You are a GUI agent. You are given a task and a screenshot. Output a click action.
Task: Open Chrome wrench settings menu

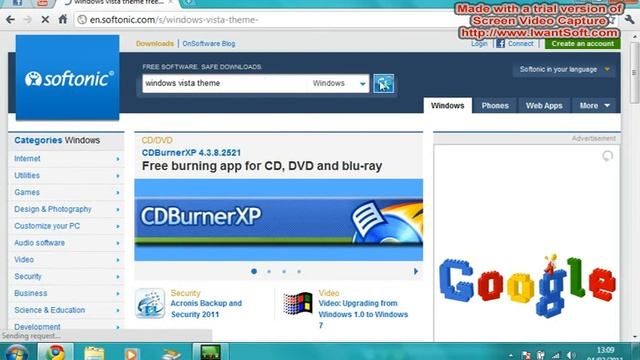(629, 19)
